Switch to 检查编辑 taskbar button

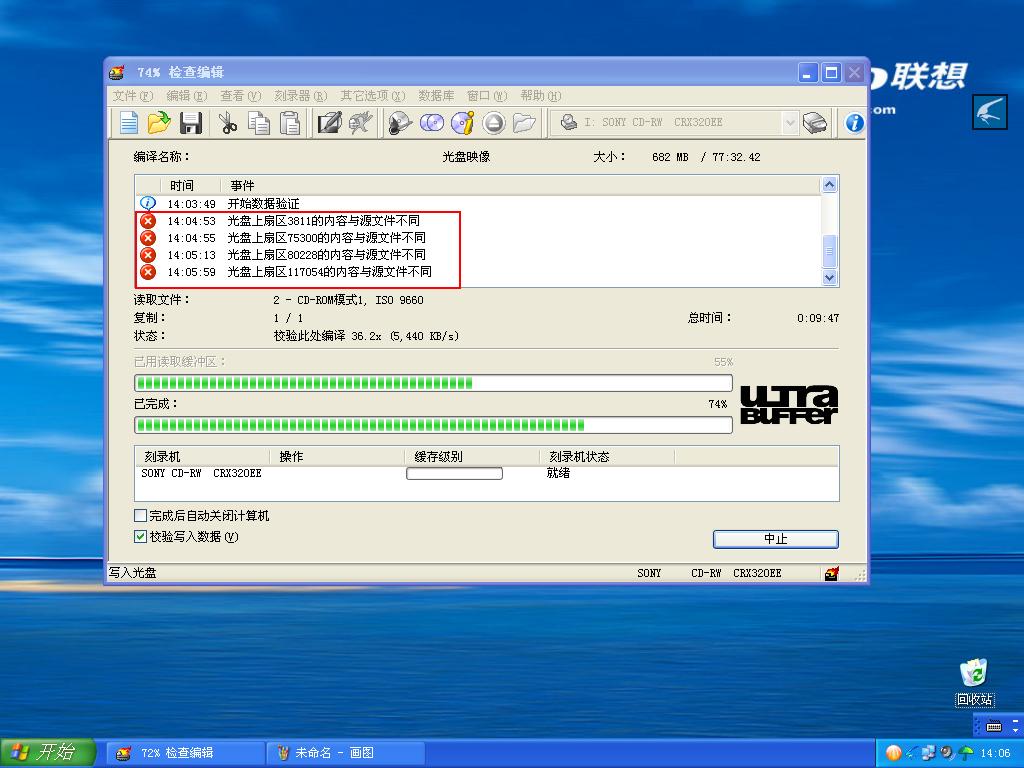pyautogui.click(x=185, y=753)
